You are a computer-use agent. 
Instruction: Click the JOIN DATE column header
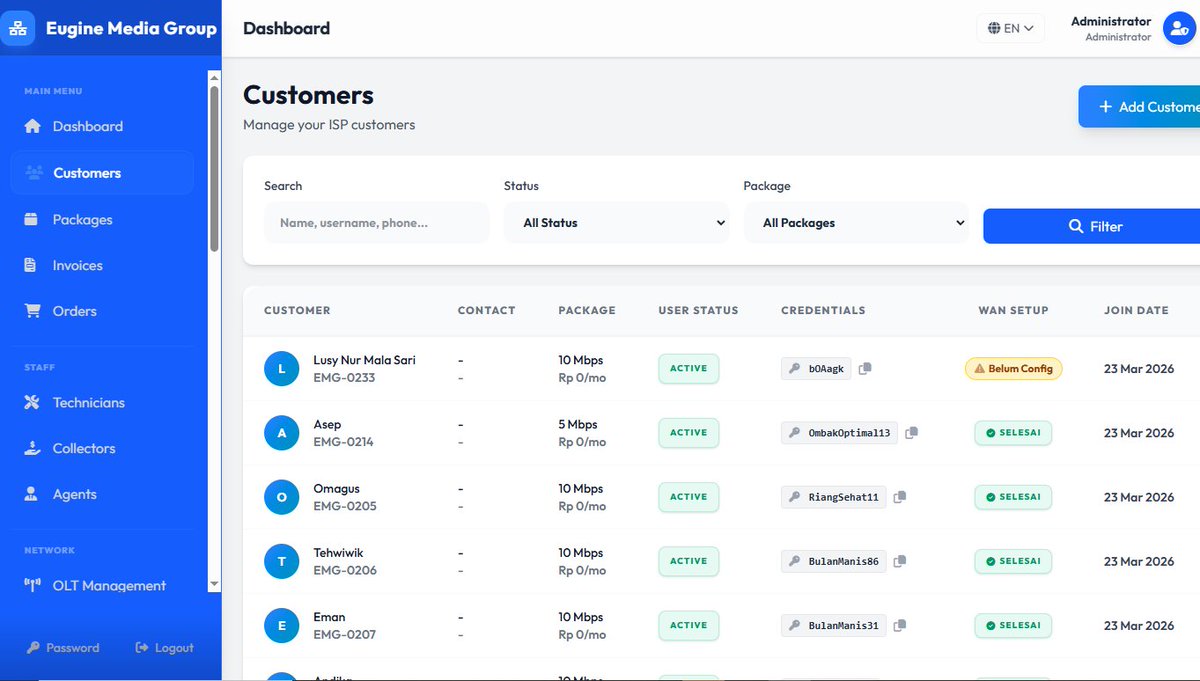click(1136, 311)
